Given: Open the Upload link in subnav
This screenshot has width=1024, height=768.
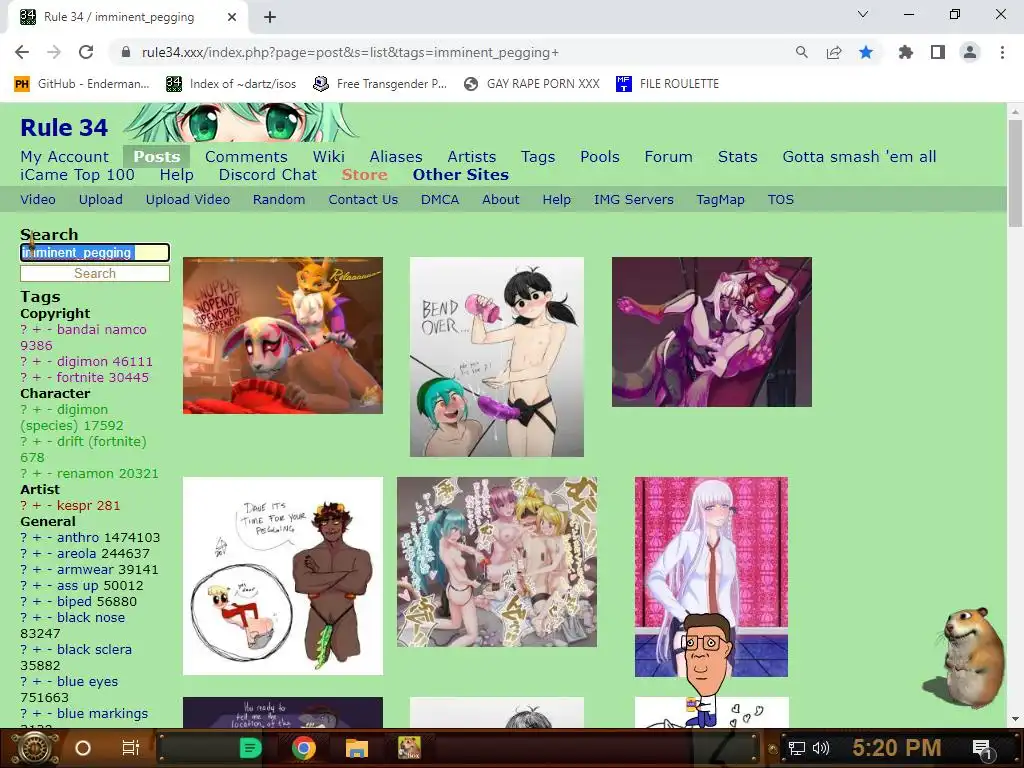Looking at the screenshot, I should 101,200.
